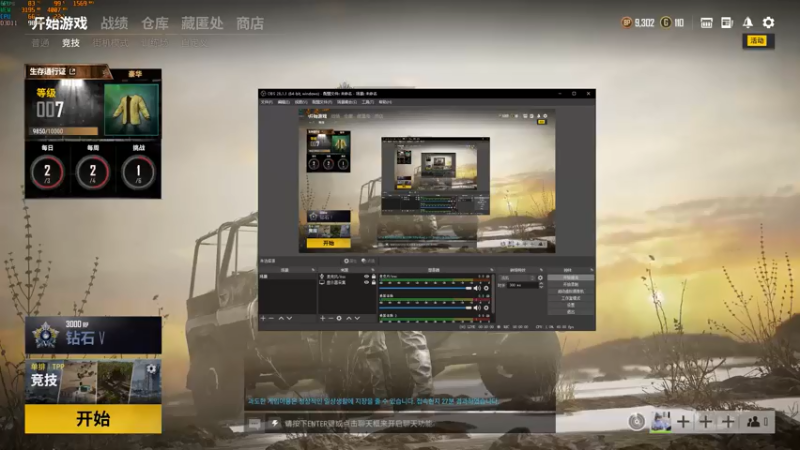Mute the second OBS mixer channel
The width and height of the screenshot is (800, 450).
477,308
